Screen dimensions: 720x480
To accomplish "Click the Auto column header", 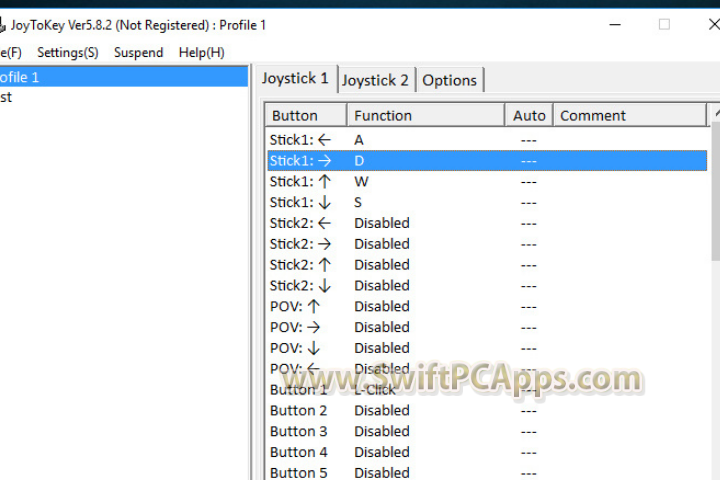I will tap(529, 115).
